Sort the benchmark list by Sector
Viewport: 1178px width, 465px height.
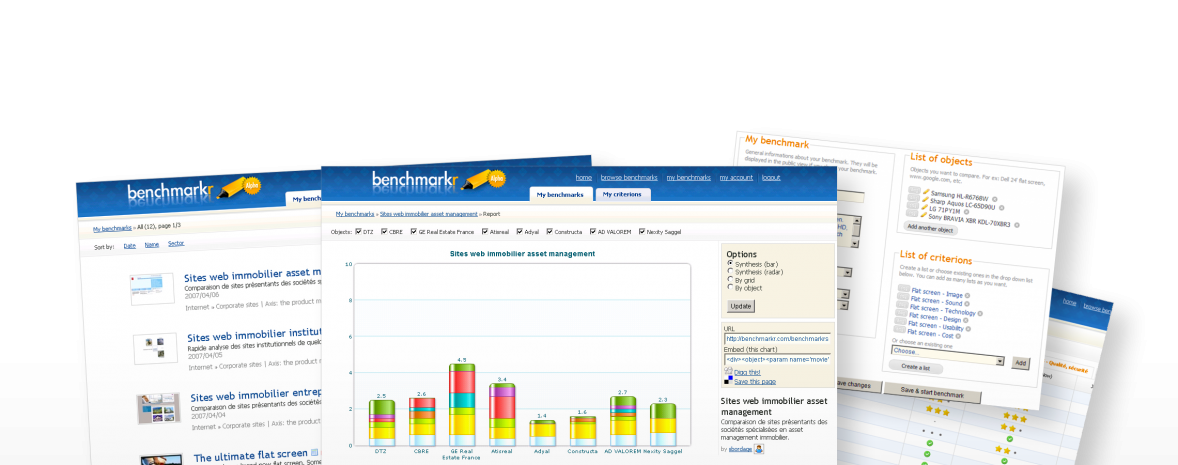pos(176,244)
